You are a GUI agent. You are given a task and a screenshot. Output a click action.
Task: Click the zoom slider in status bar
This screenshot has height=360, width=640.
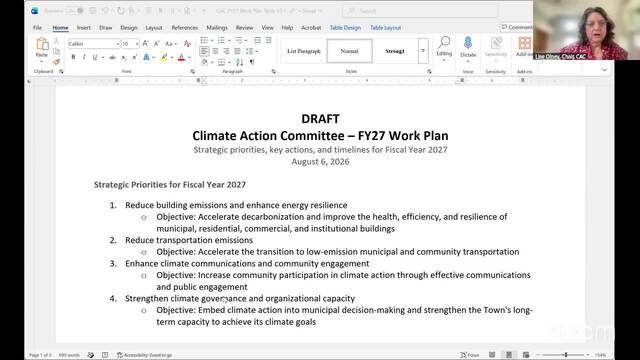click(565, 355)
